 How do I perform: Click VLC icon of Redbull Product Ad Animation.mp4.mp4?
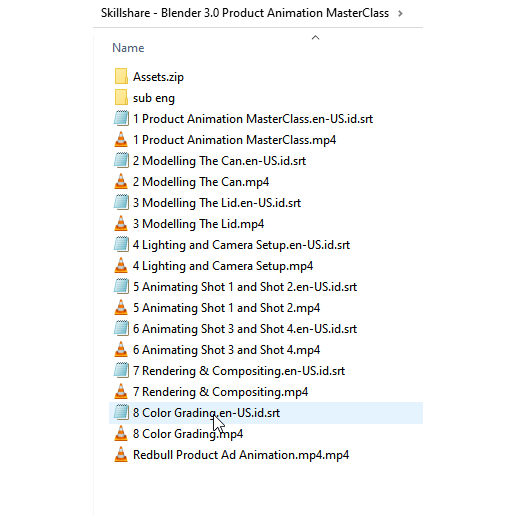pyautogui.click(x=121, y=455)
